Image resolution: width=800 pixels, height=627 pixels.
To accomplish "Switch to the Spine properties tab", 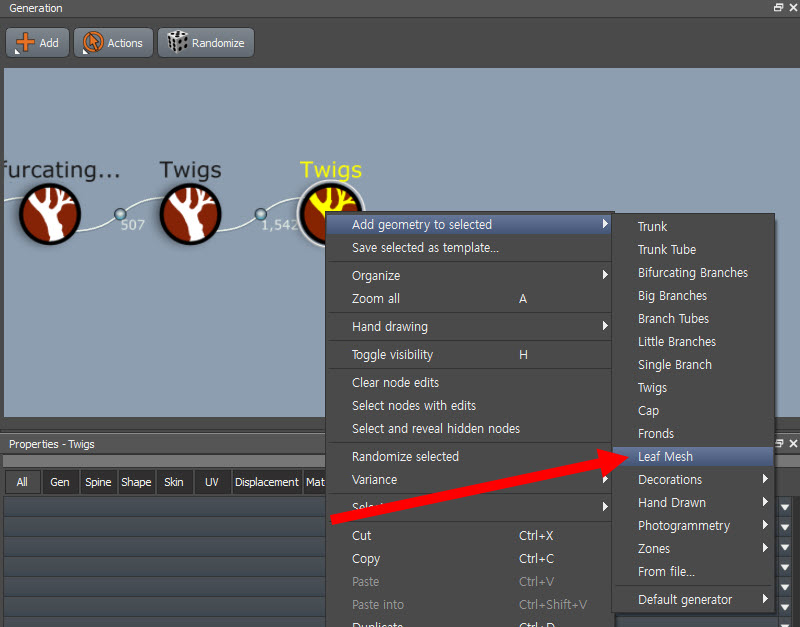I will coord(98,482).
